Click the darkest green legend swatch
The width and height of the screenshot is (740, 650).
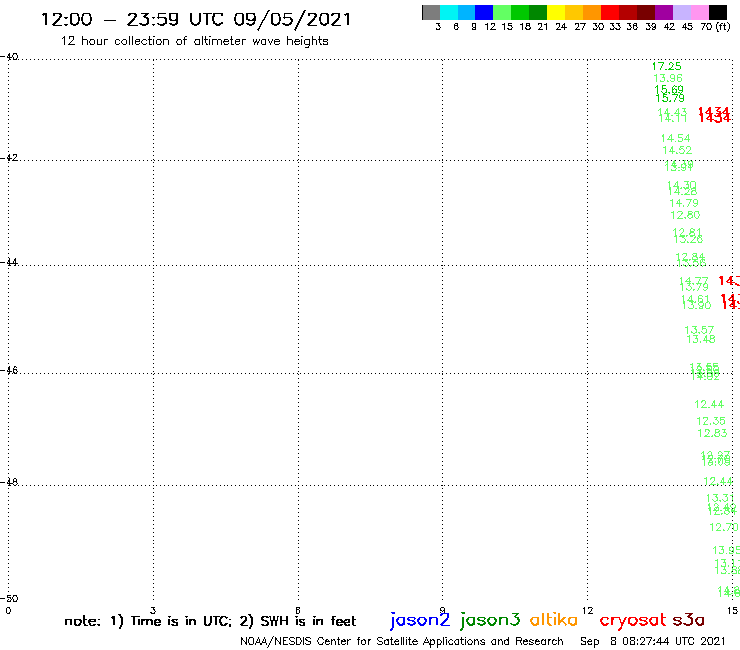pyautogui.click(x=538, y=12)
